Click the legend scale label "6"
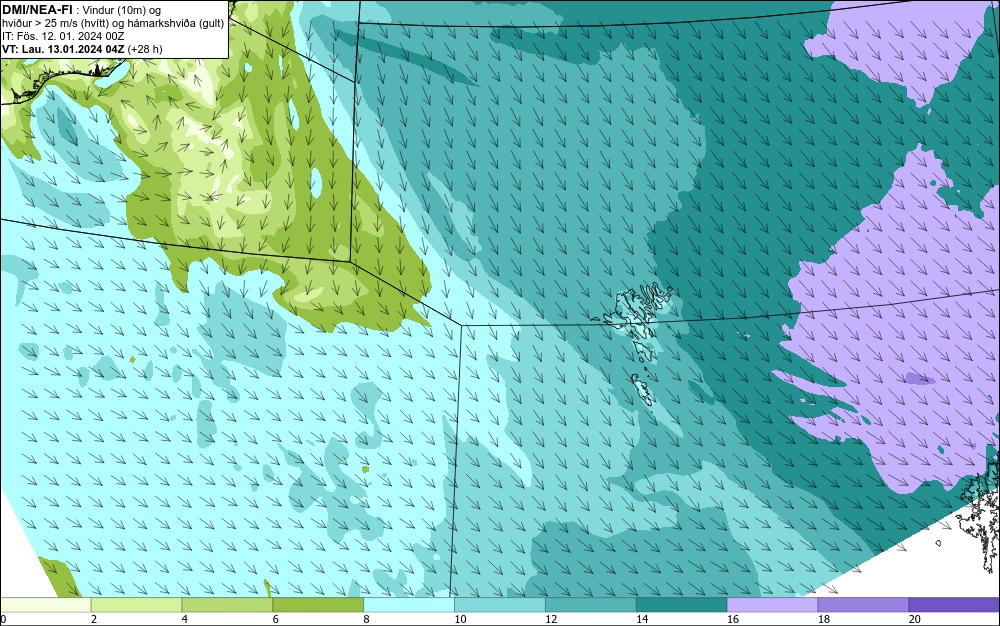This screenshot has width=1000, height=626. 276,619
